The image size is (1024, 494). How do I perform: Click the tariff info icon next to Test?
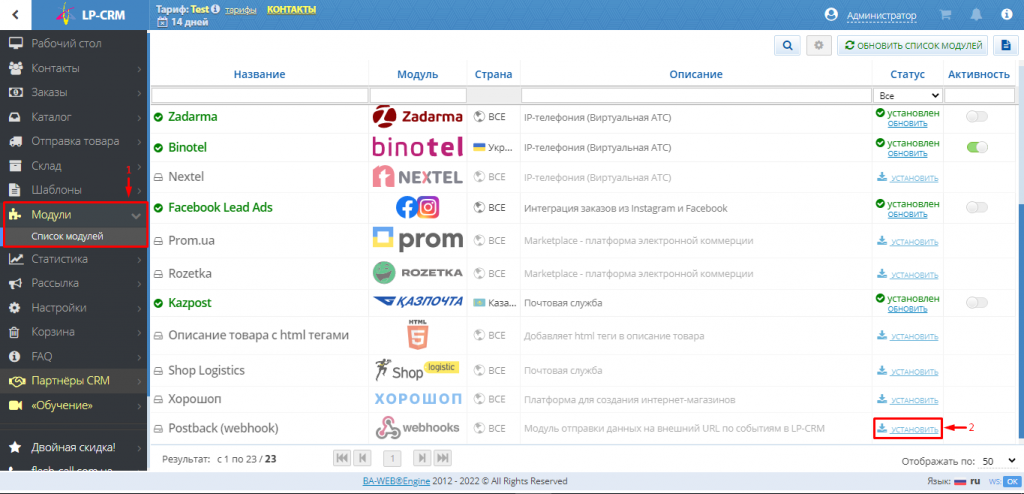216,10
